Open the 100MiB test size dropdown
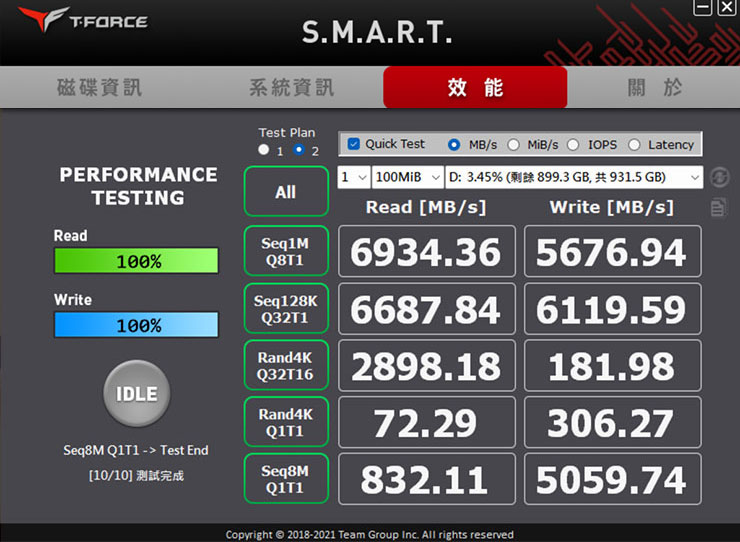 408,177
